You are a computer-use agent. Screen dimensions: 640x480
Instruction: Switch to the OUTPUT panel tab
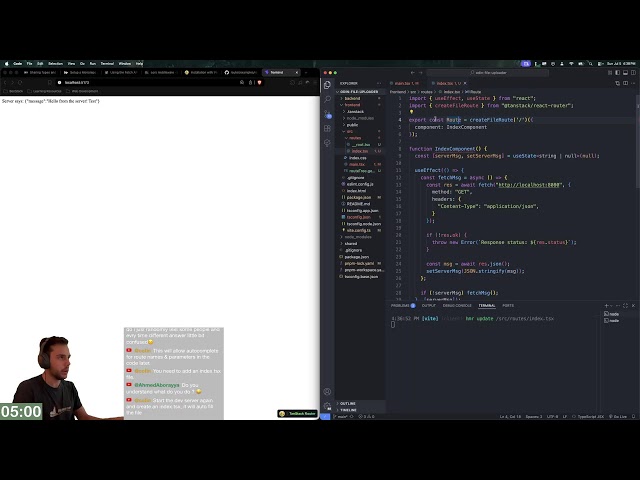[x=429, y=305]
